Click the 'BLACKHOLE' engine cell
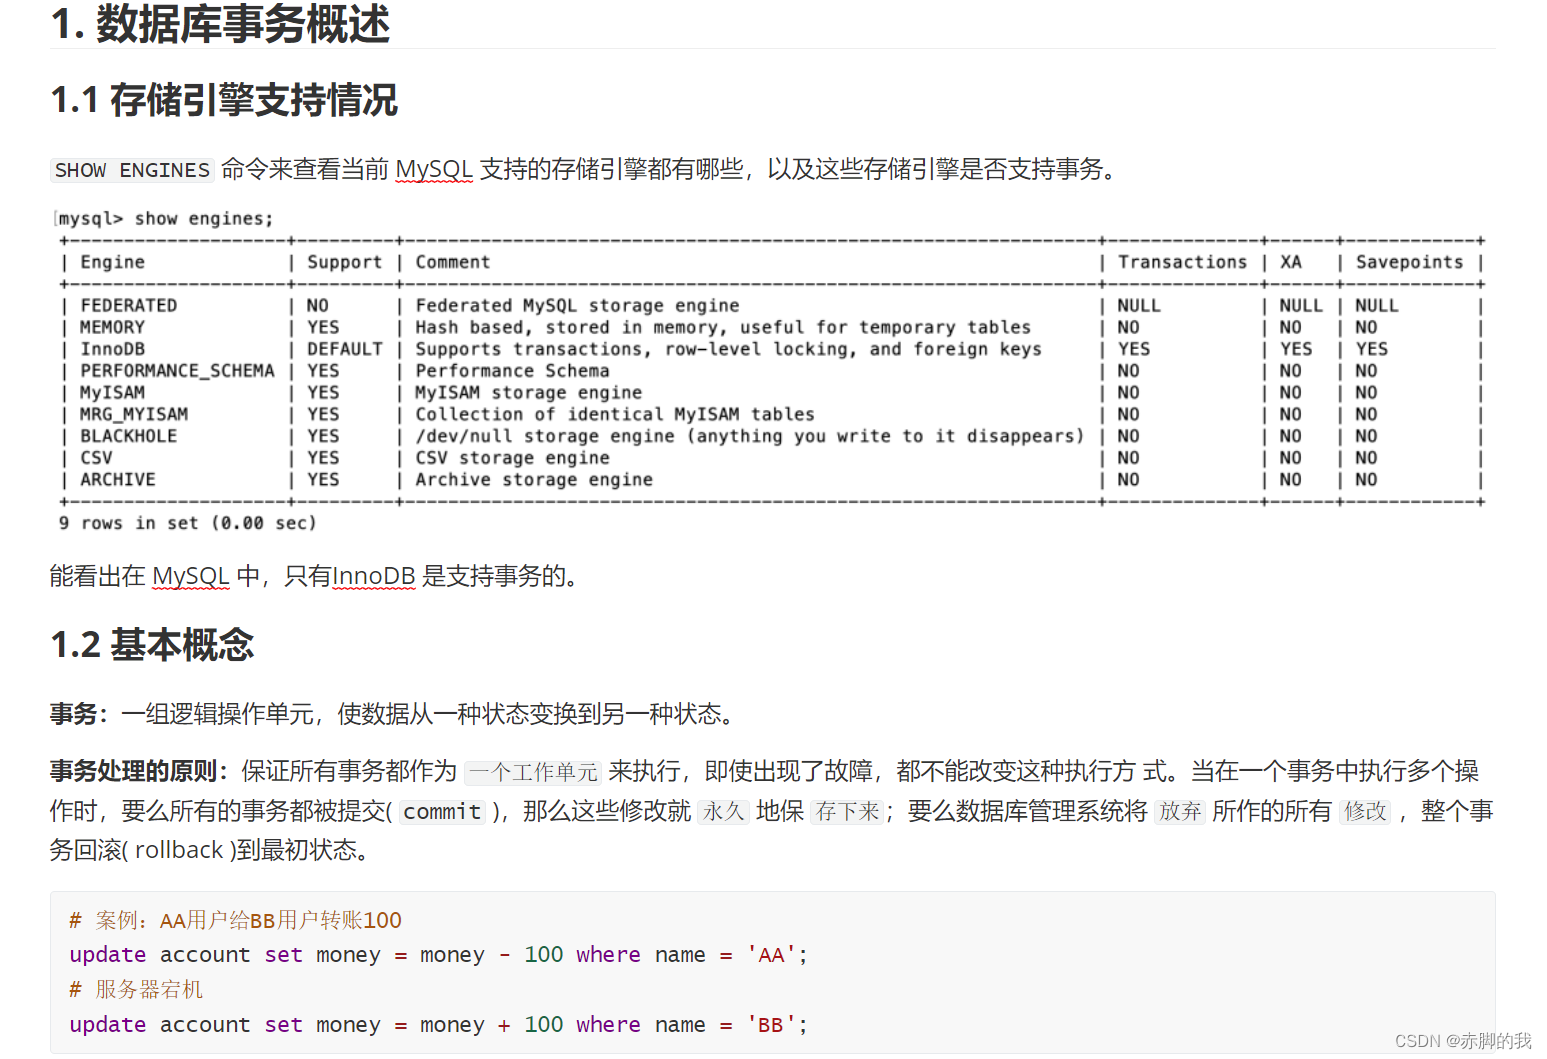 [128, 436]
